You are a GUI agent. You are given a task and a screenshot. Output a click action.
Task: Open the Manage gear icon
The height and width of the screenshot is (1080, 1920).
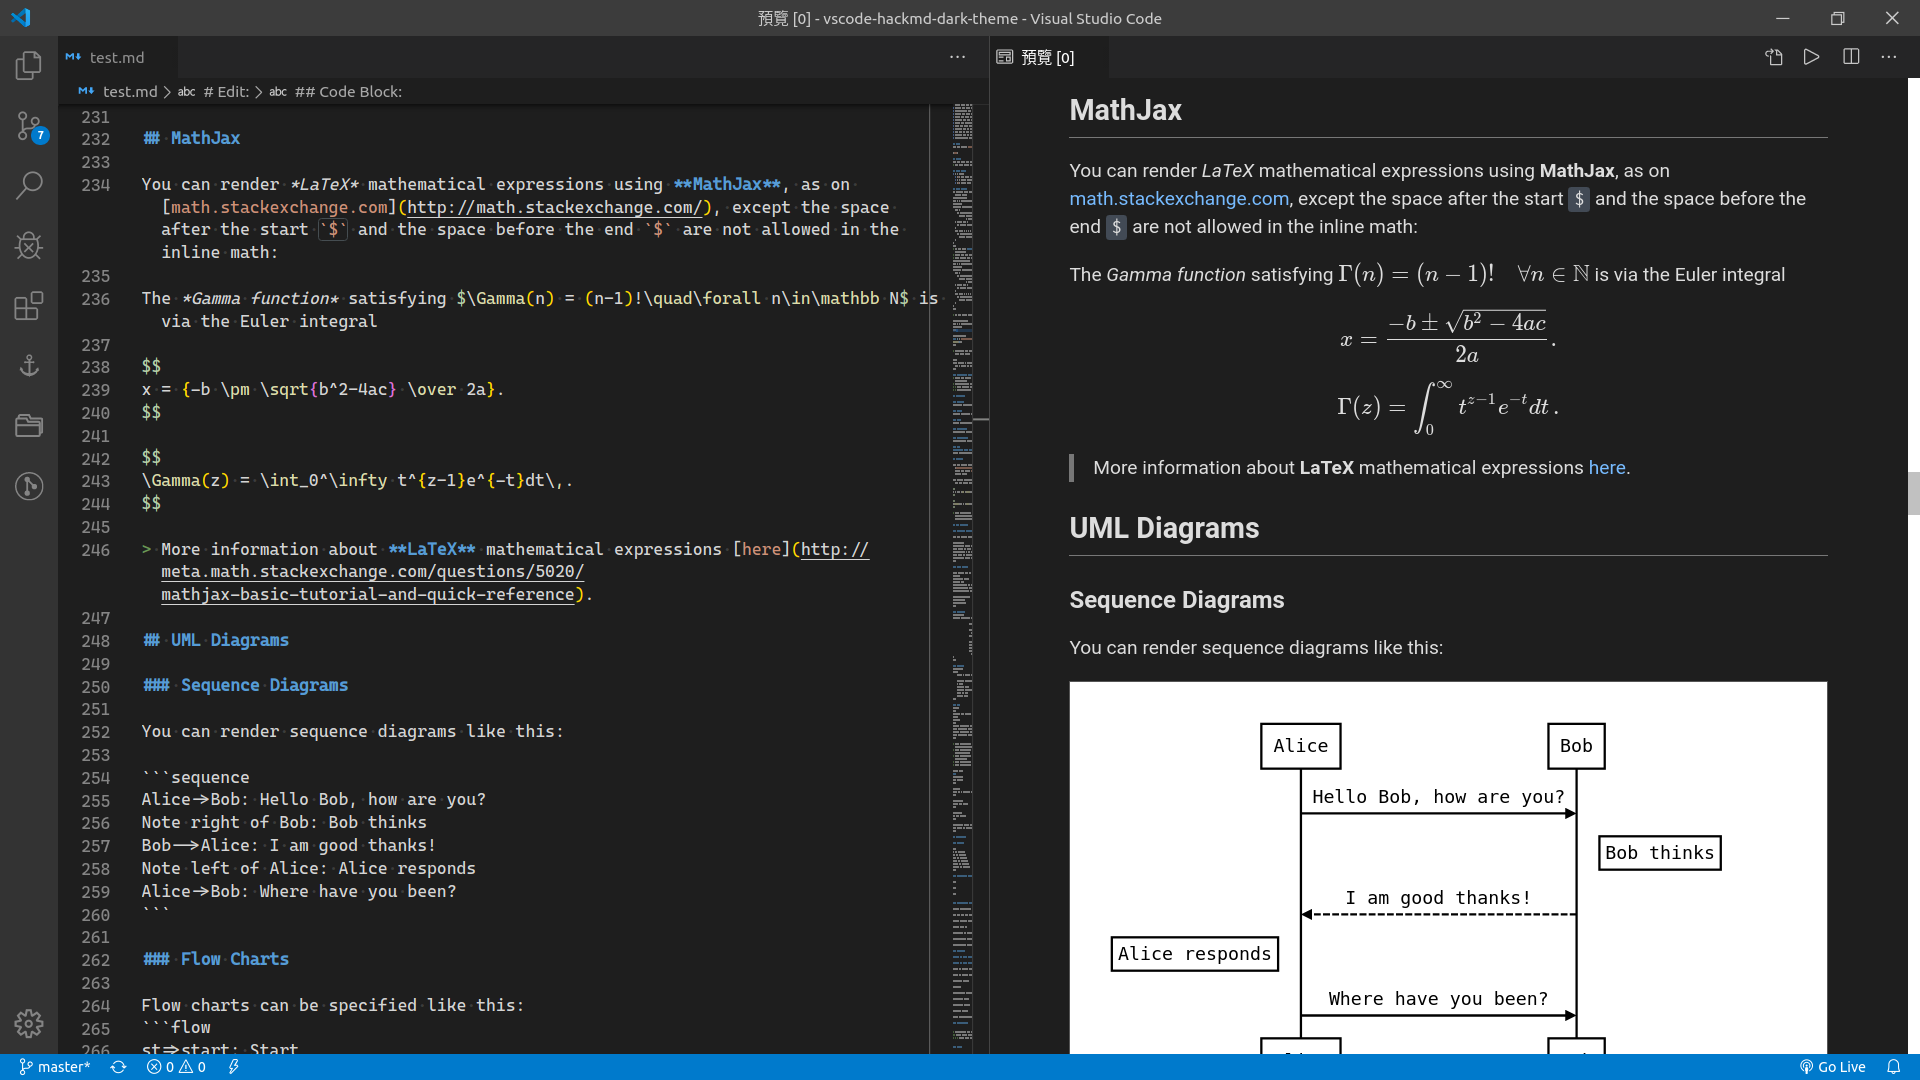click(29, 1023)
